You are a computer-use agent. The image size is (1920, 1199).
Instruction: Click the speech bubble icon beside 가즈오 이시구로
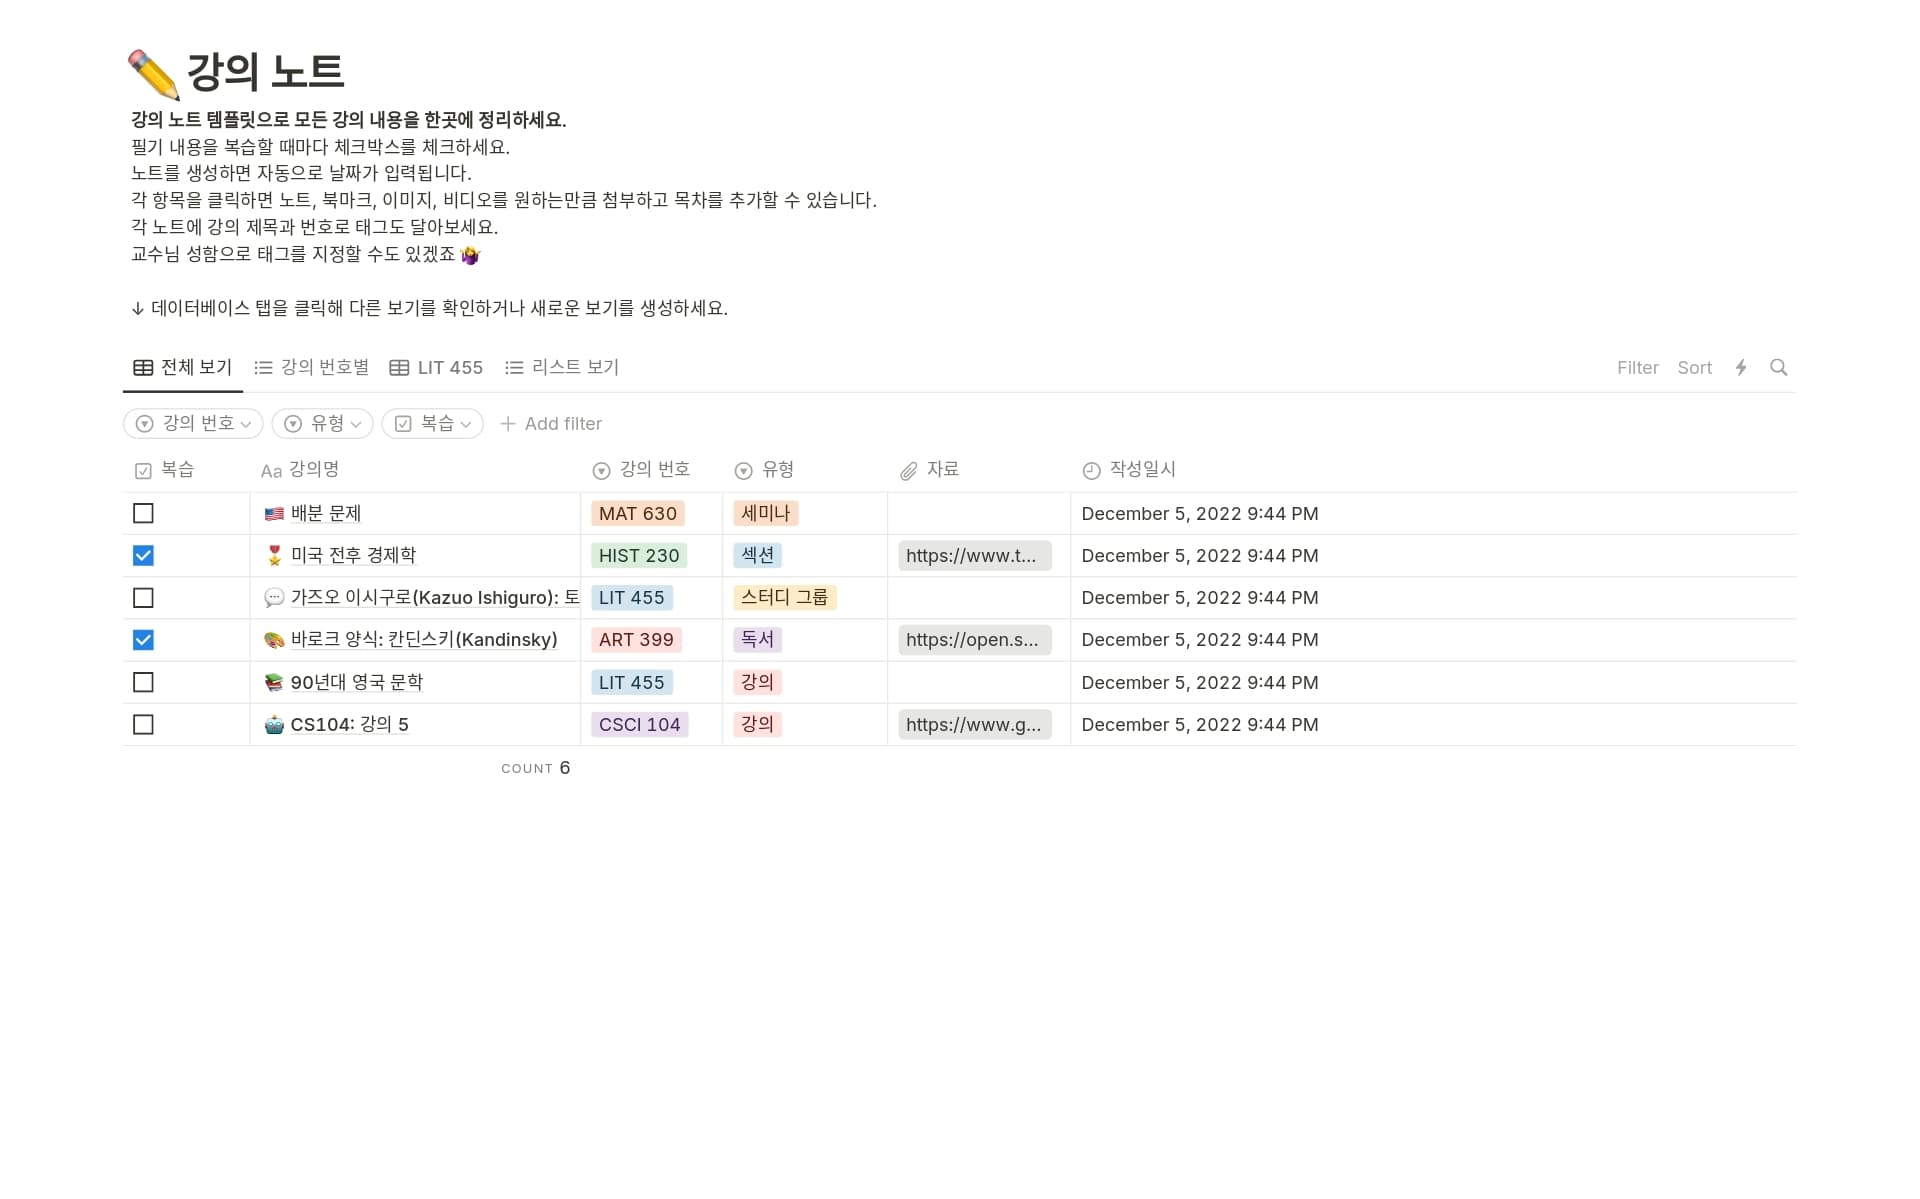pos(274,598)
